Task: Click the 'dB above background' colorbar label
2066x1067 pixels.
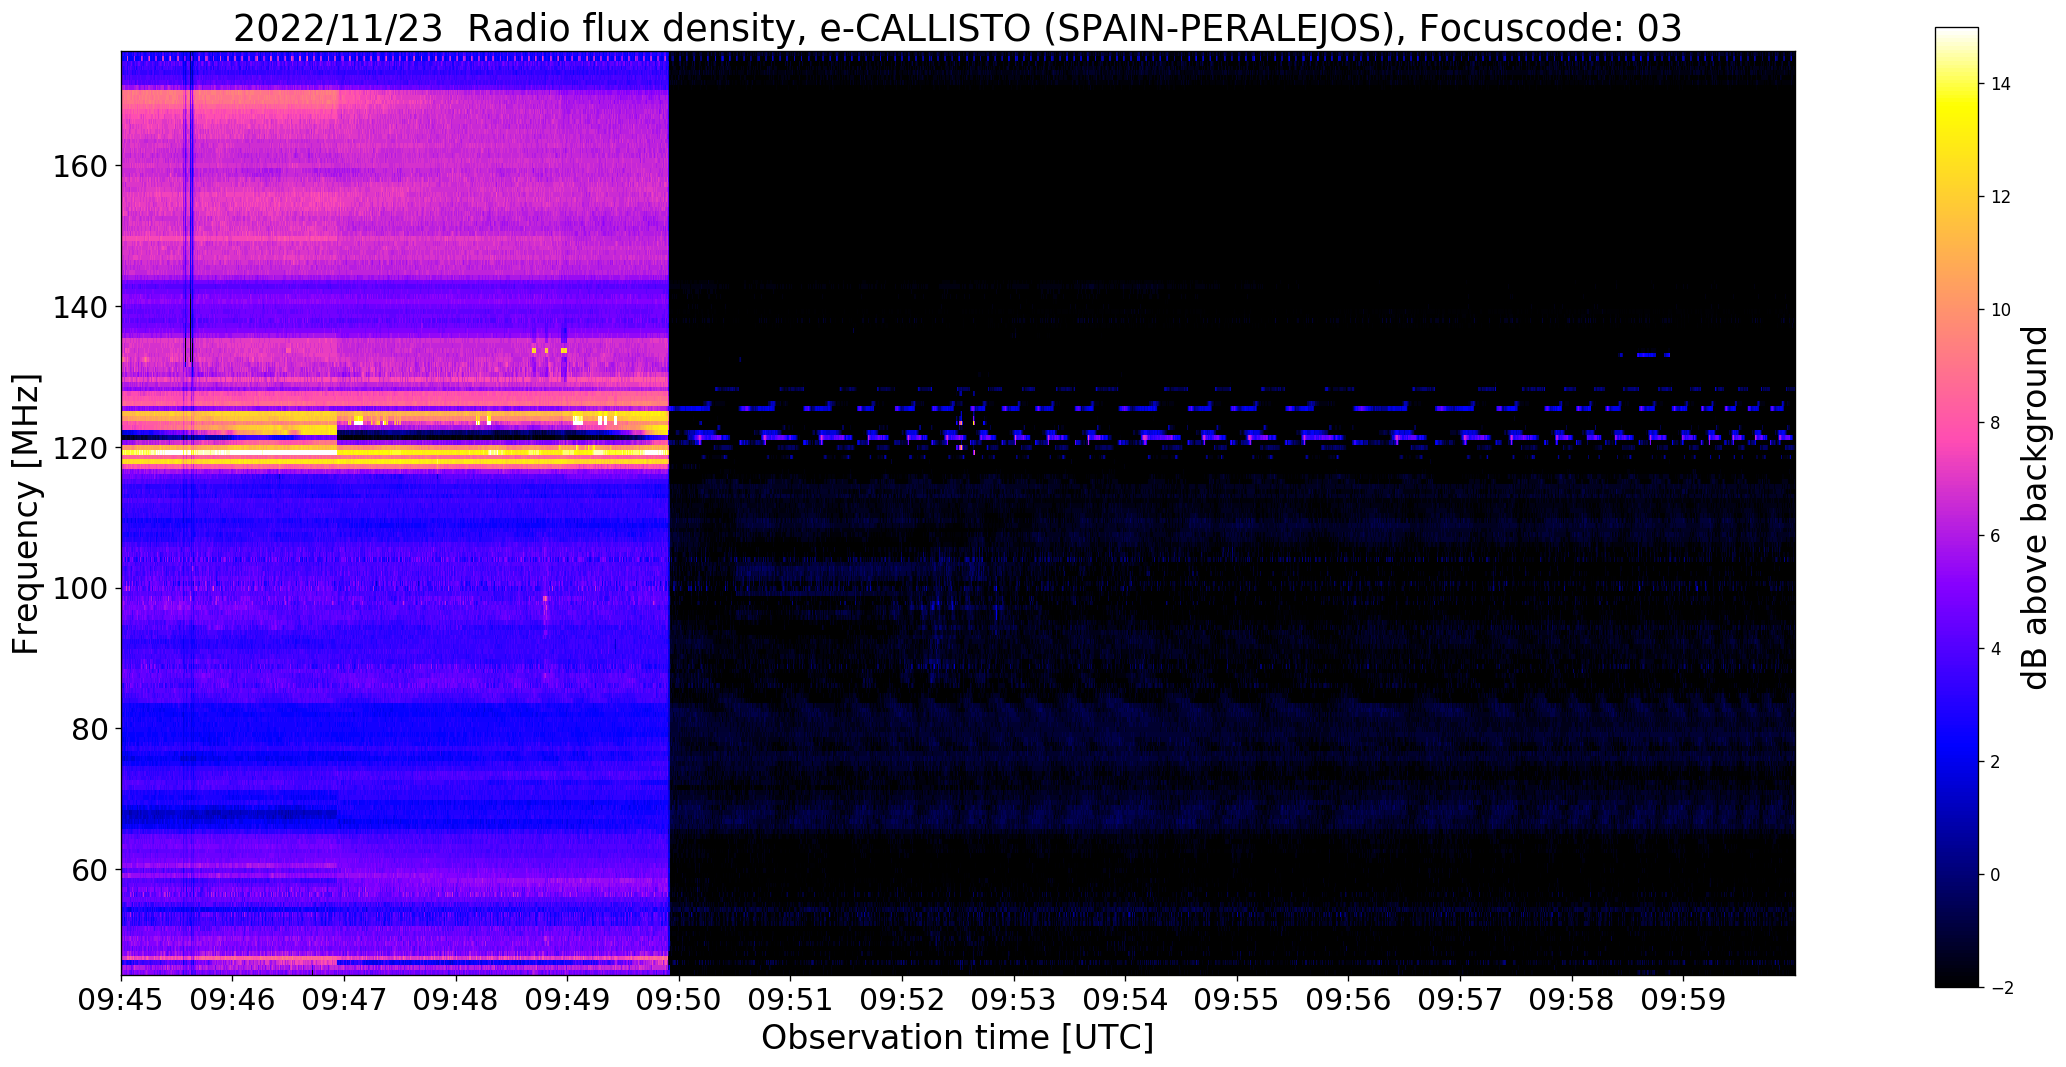Action: click(x=2035, y=508)
